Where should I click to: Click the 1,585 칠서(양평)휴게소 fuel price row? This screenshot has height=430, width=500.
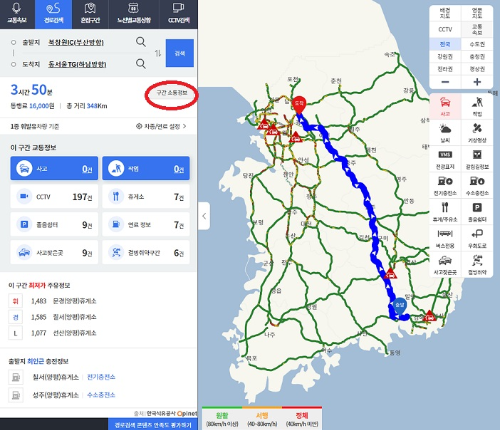pos(53,317)
